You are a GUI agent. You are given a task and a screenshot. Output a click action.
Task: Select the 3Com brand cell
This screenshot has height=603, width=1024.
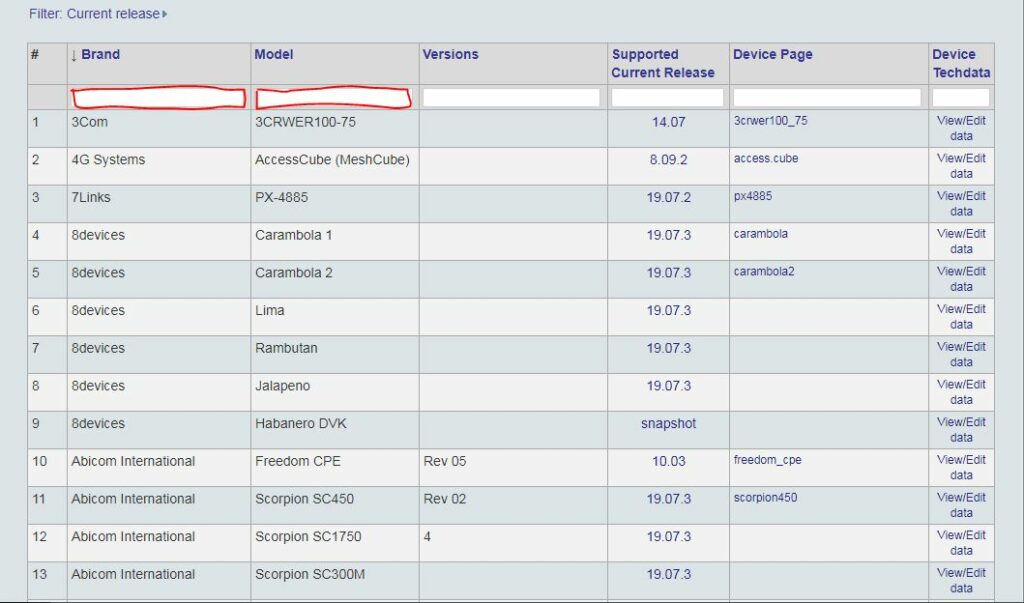coord(159,129)
